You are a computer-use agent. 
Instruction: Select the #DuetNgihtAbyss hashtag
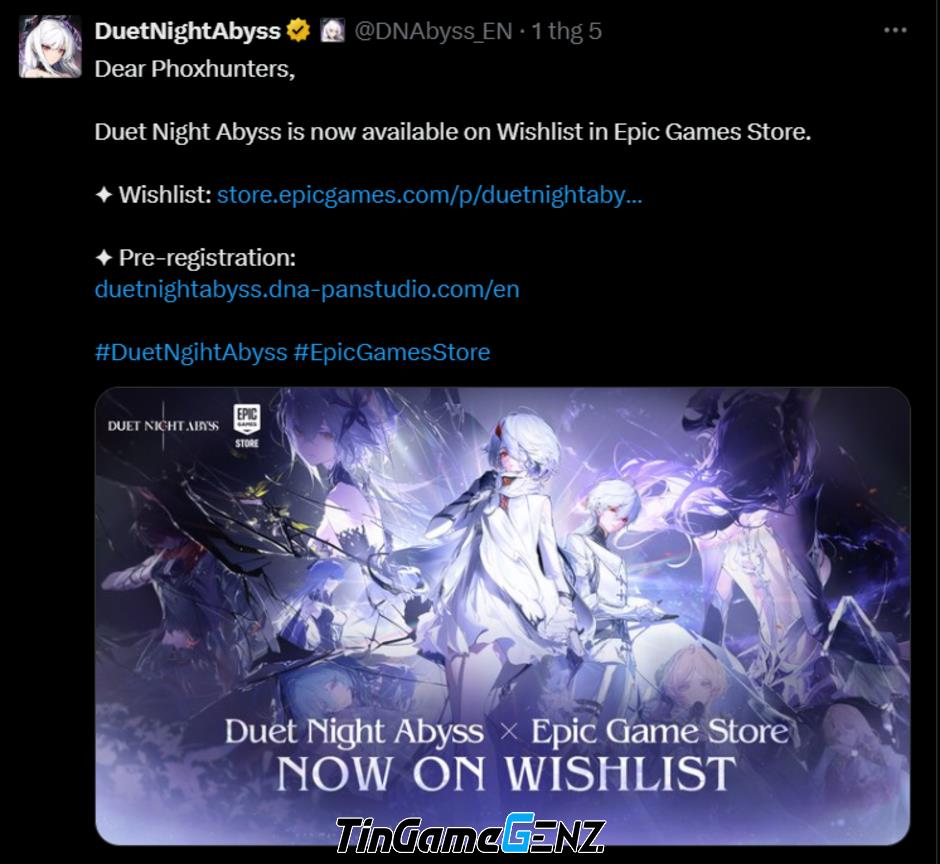[191, 352]
